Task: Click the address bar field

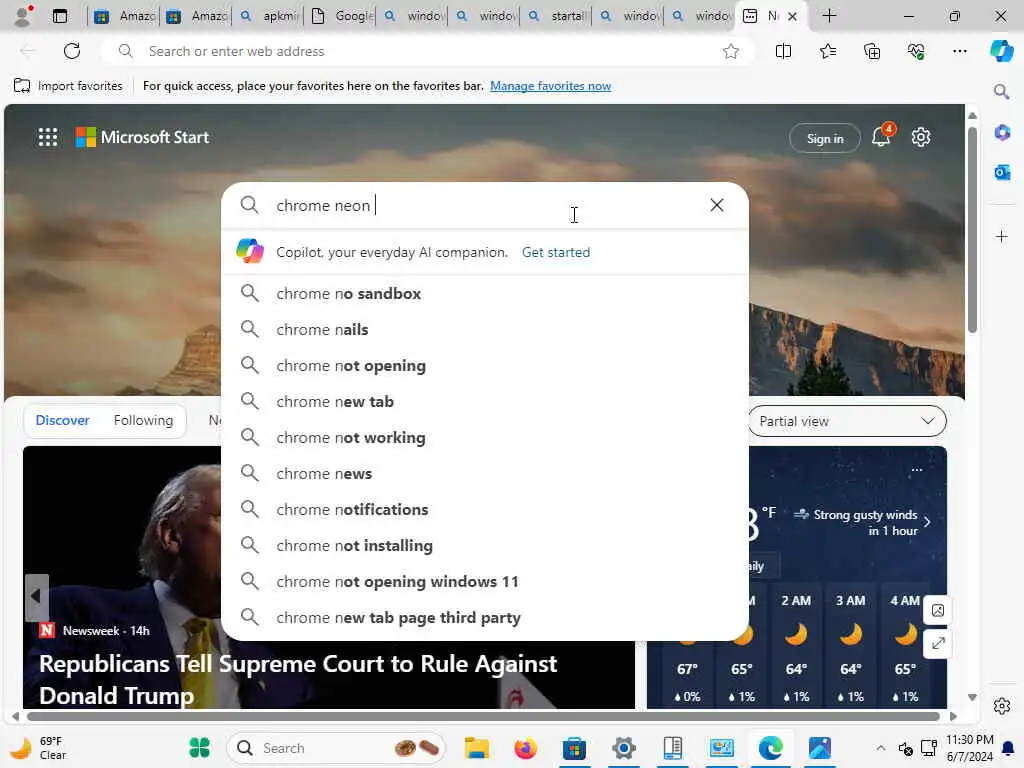Action: pos(428,51)
